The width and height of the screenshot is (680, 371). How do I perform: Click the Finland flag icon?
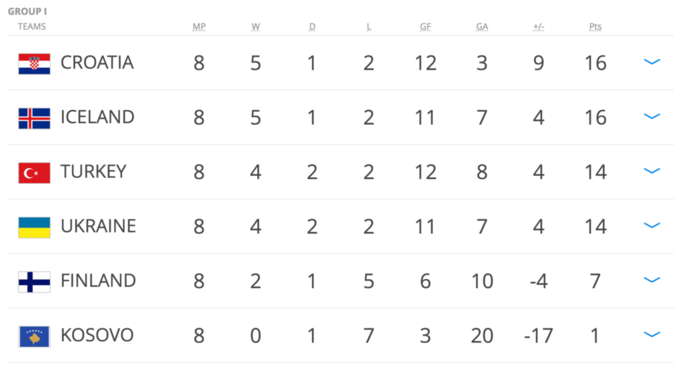34,282
